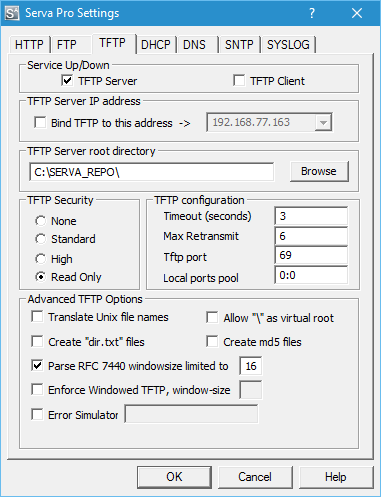Click the Timeout seconds input field
Screen dimensions: 381x497
(311, 216)
